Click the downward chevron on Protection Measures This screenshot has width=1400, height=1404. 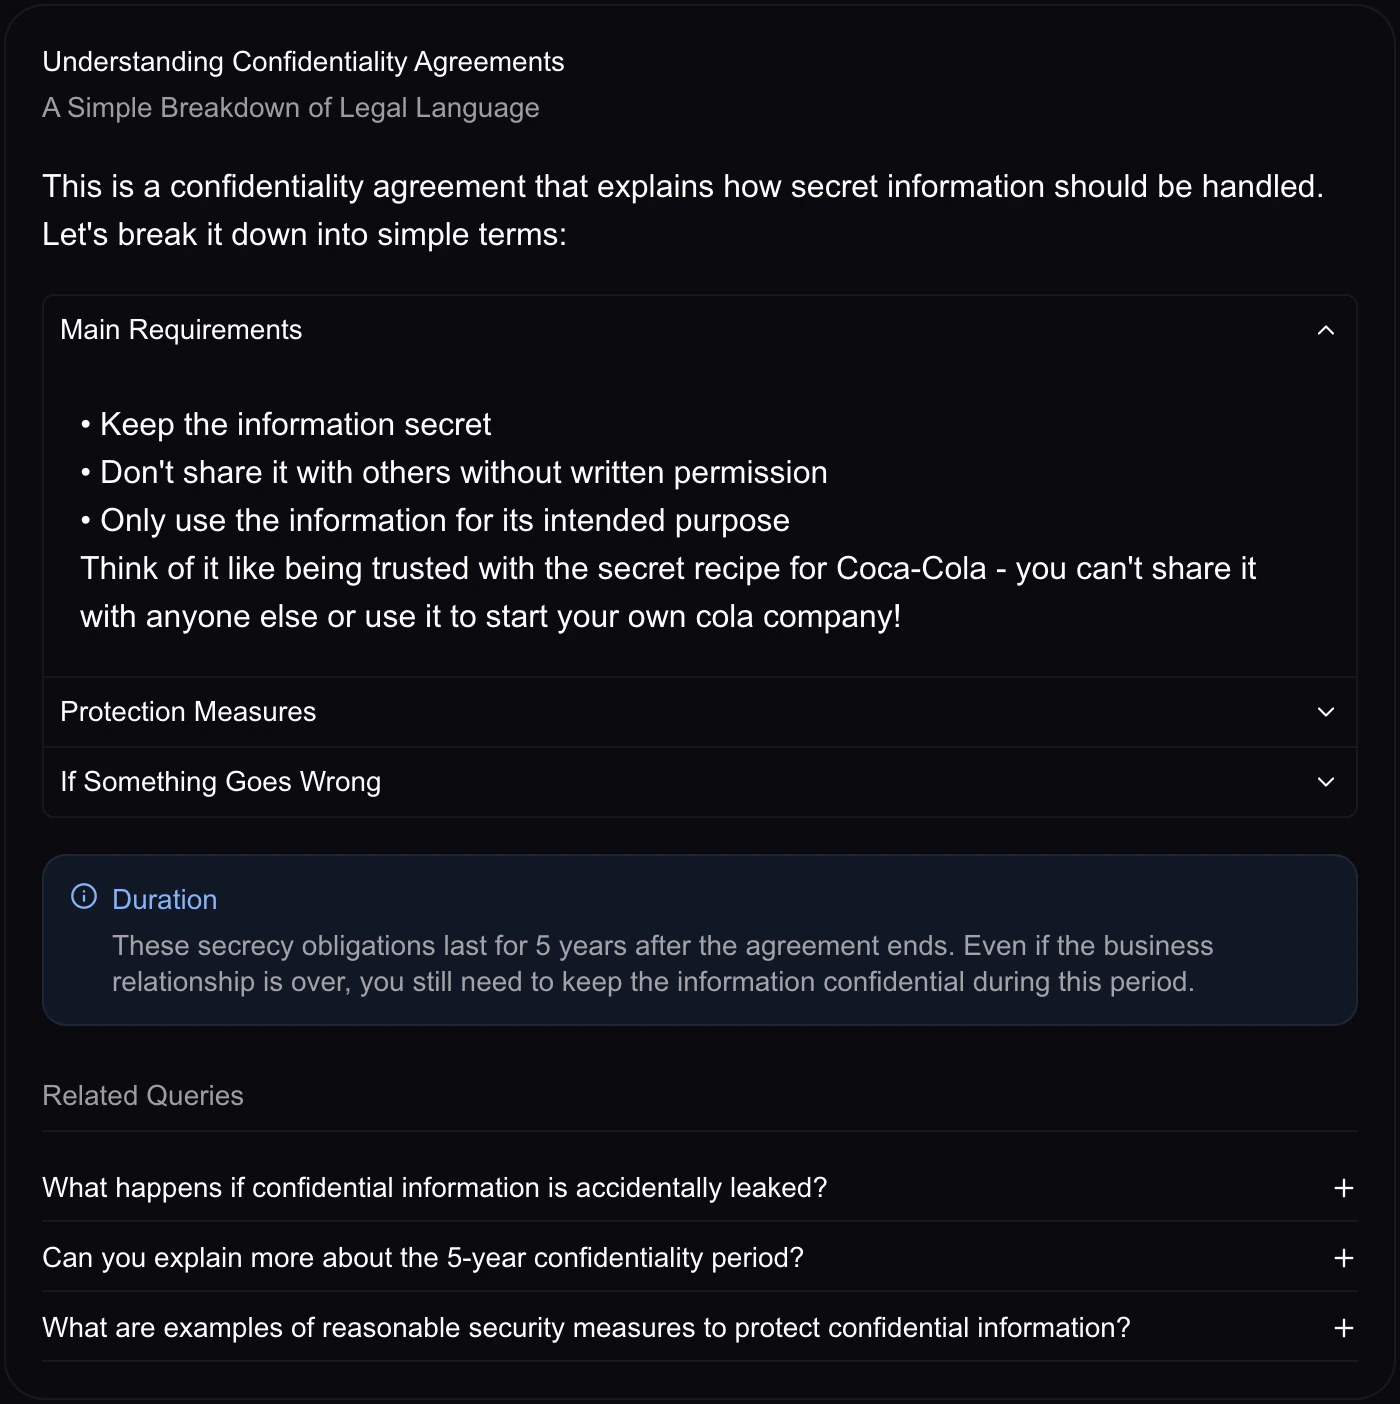pyautogui.click(x=1326, y=712)
